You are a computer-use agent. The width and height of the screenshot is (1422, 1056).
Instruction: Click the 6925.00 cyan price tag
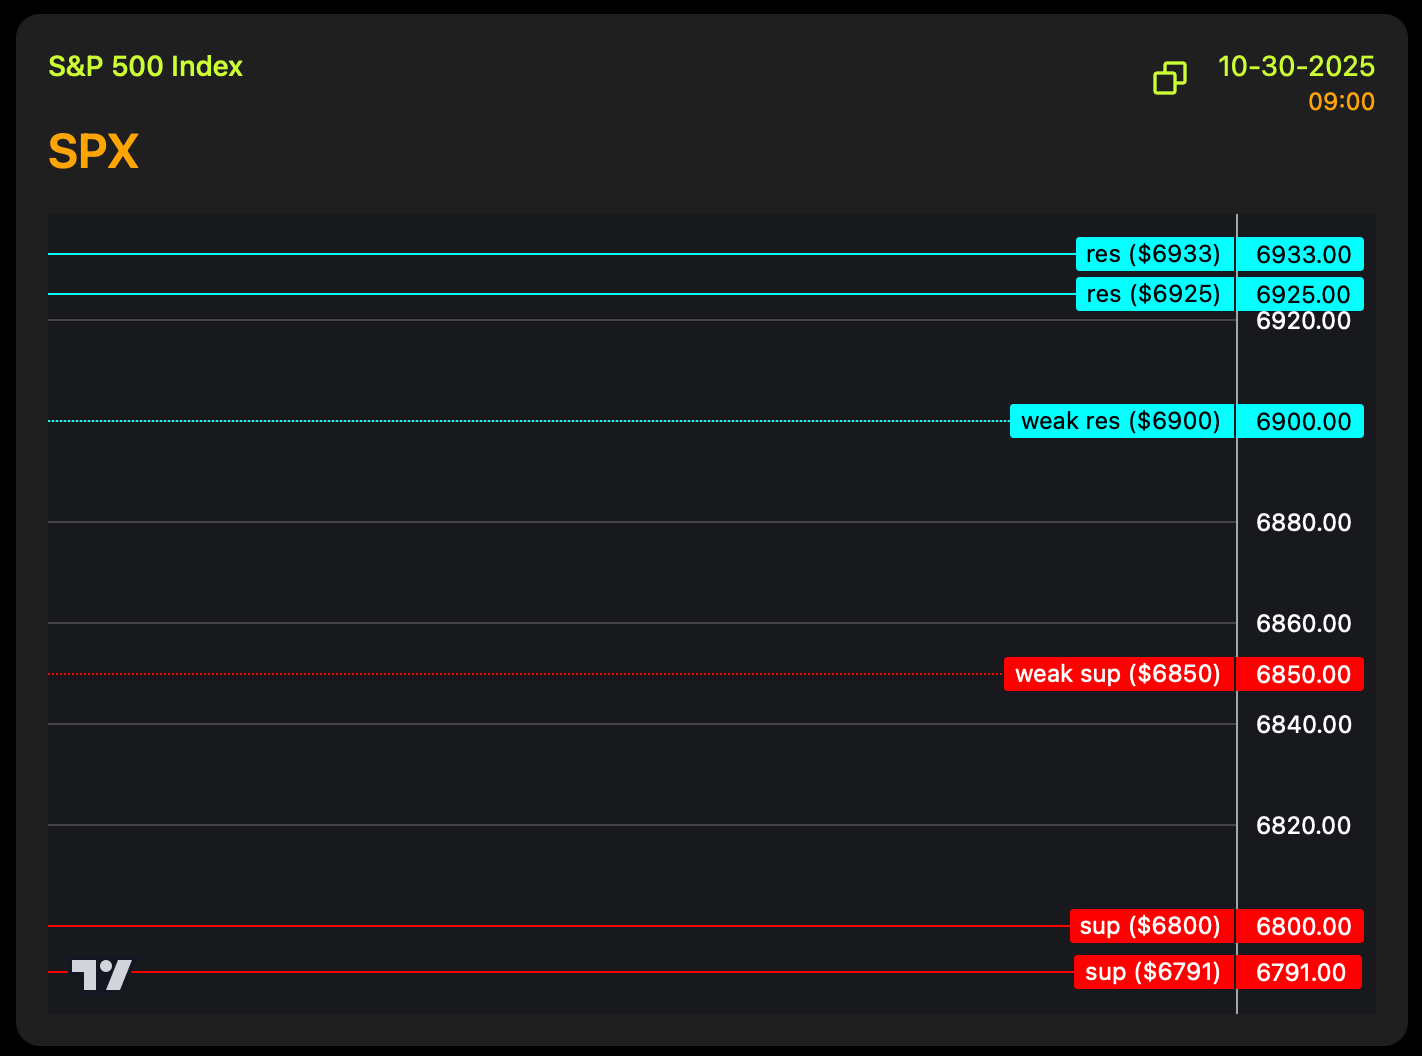click(1302, 295)
